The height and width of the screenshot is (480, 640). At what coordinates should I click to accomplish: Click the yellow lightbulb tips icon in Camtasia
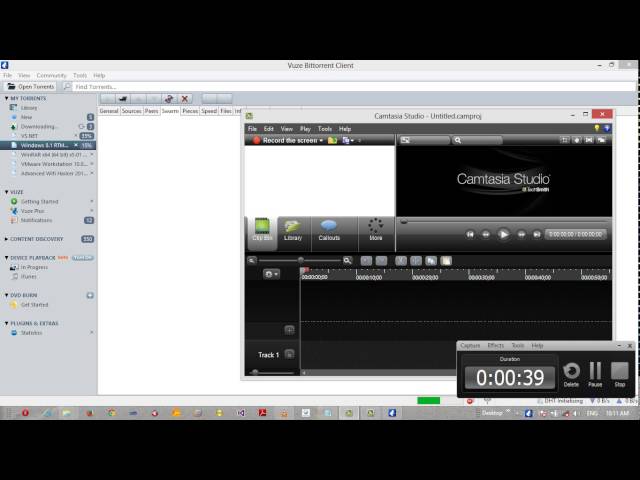tap(597, 129)
